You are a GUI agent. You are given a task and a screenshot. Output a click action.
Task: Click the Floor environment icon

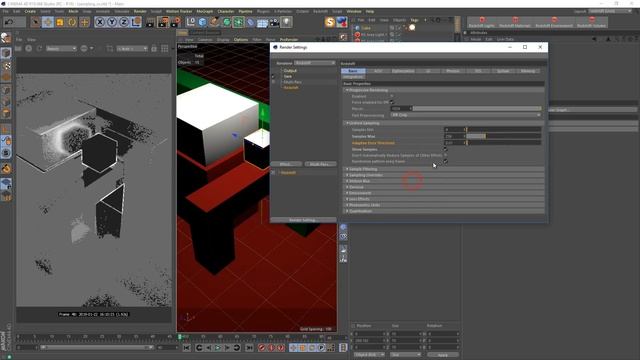(262, 22)
